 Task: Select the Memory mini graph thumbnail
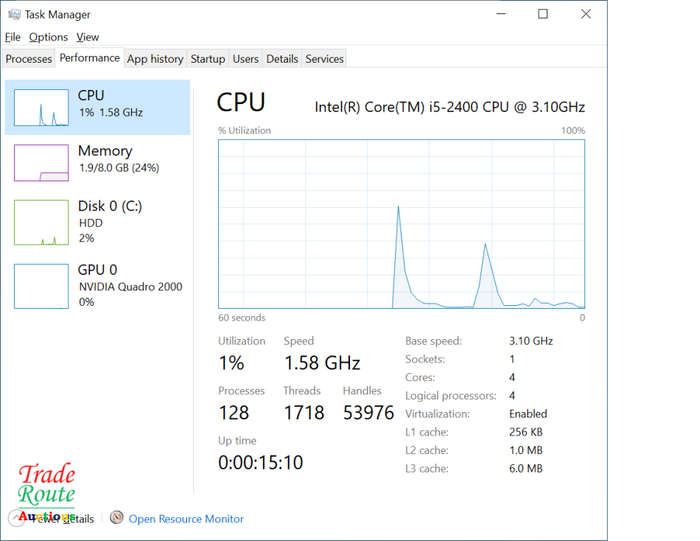pyautogui.click(x=41, y=162)
